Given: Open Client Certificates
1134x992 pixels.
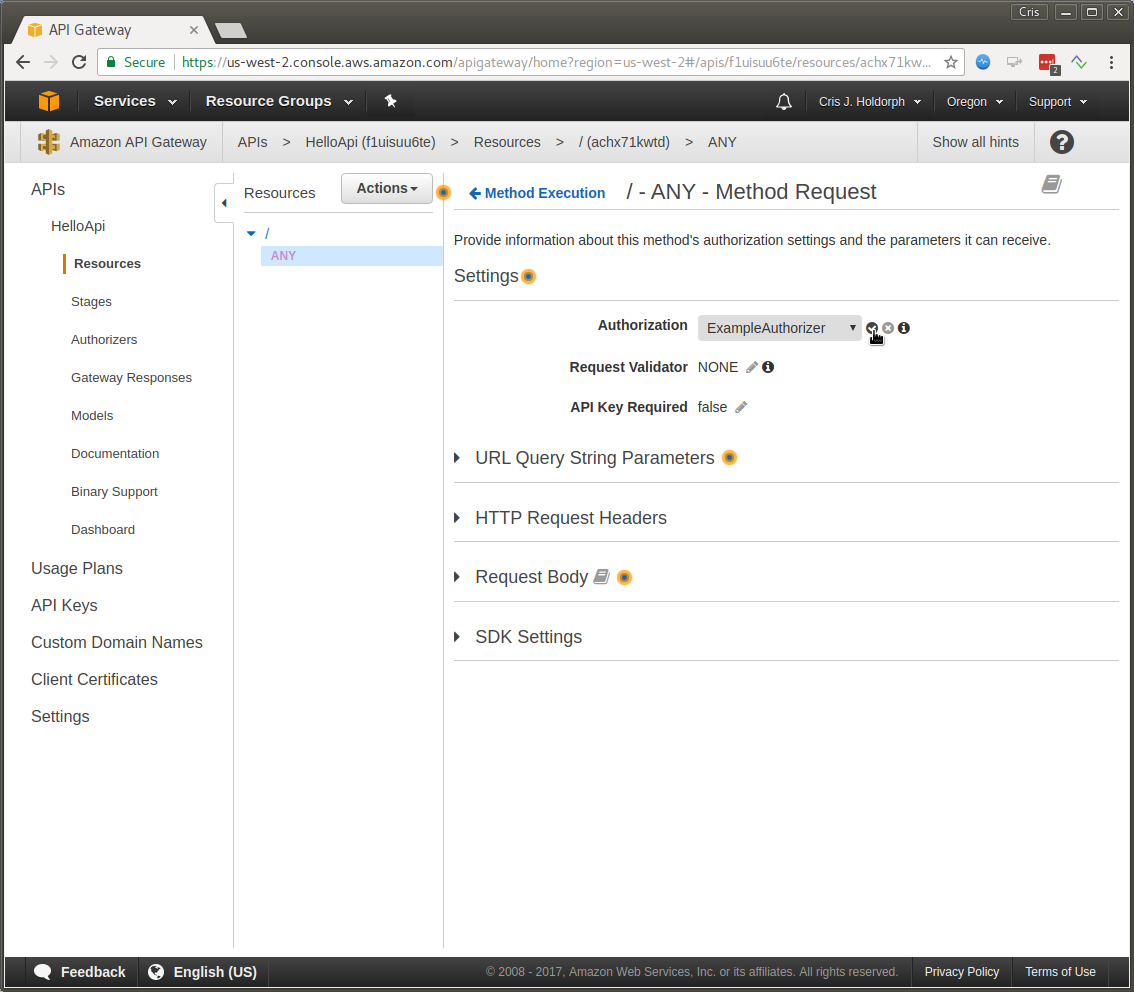Looking at the screenshot, I should pos(94,680).
